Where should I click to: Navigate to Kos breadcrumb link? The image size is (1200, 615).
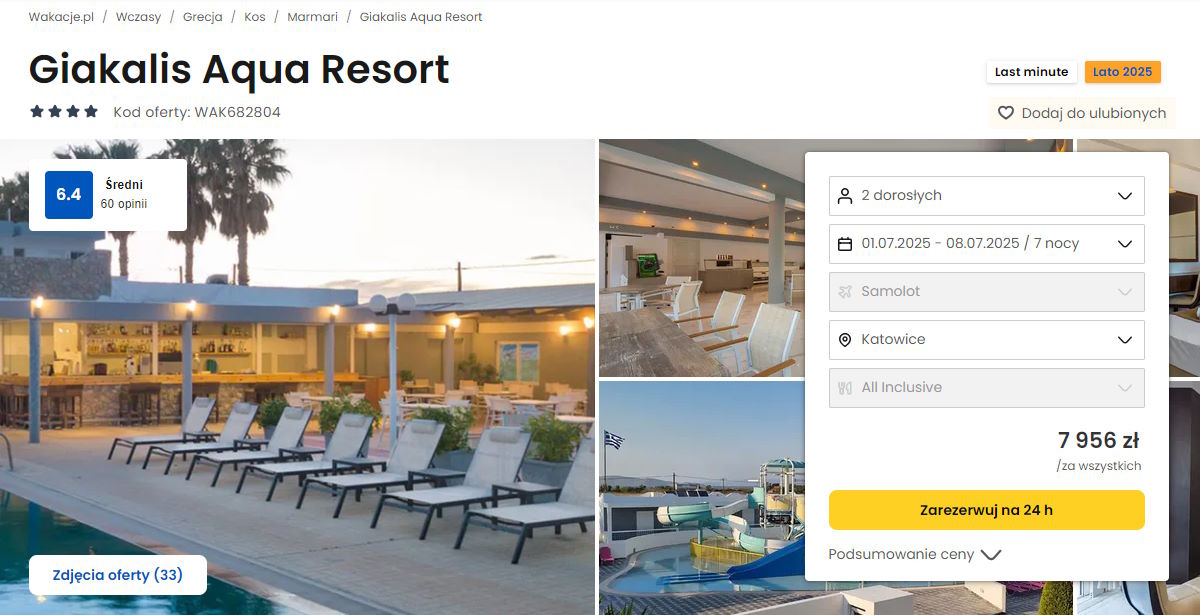click(255, 17)
